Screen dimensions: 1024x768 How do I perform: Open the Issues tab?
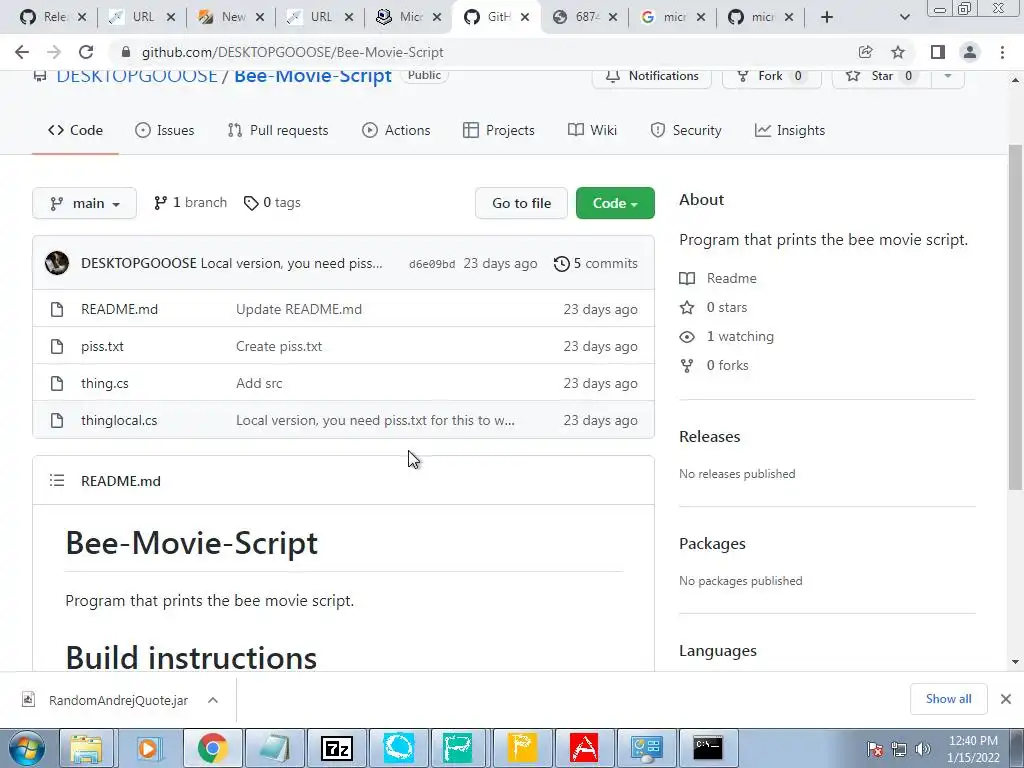(x=165, y=130)
